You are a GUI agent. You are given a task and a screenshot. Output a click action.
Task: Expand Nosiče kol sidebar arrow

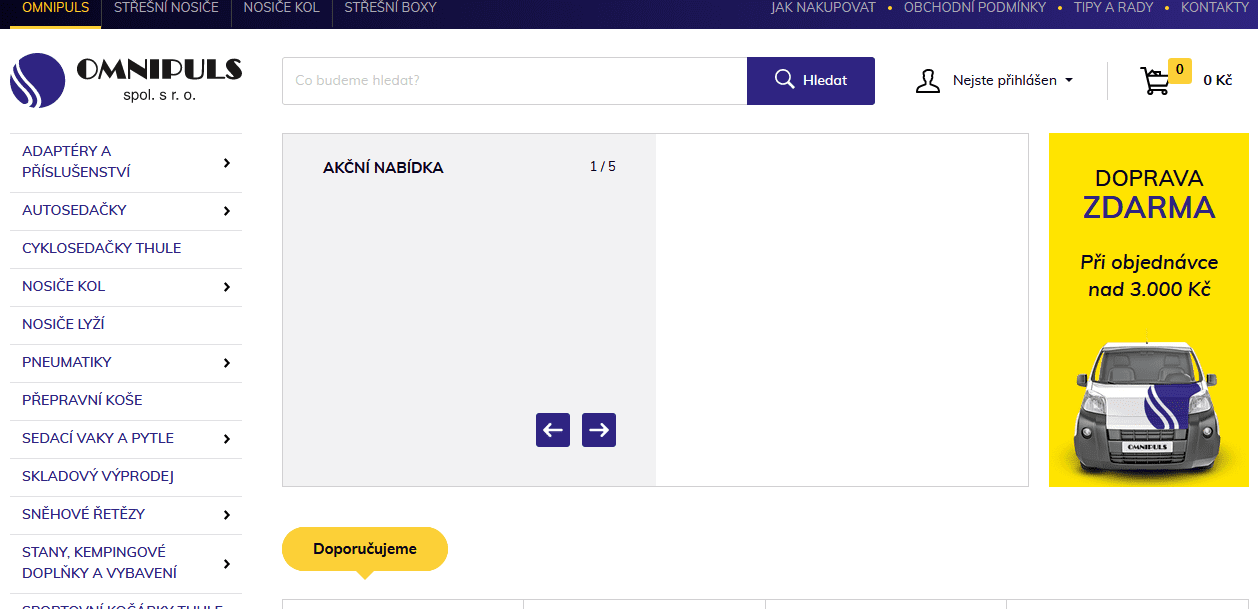pyautogui.click(x=227, y=287)
